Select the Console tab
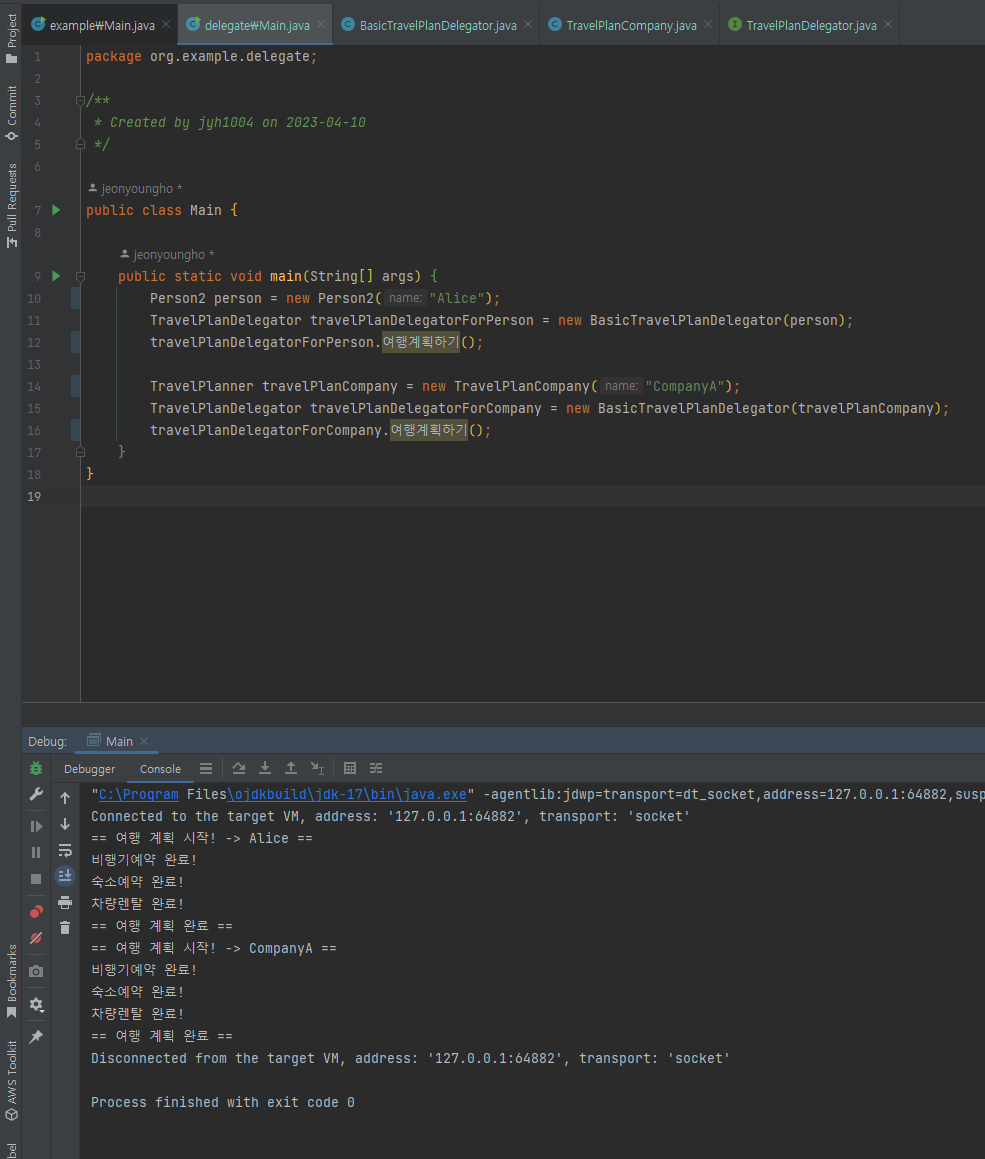 [160, 769]
